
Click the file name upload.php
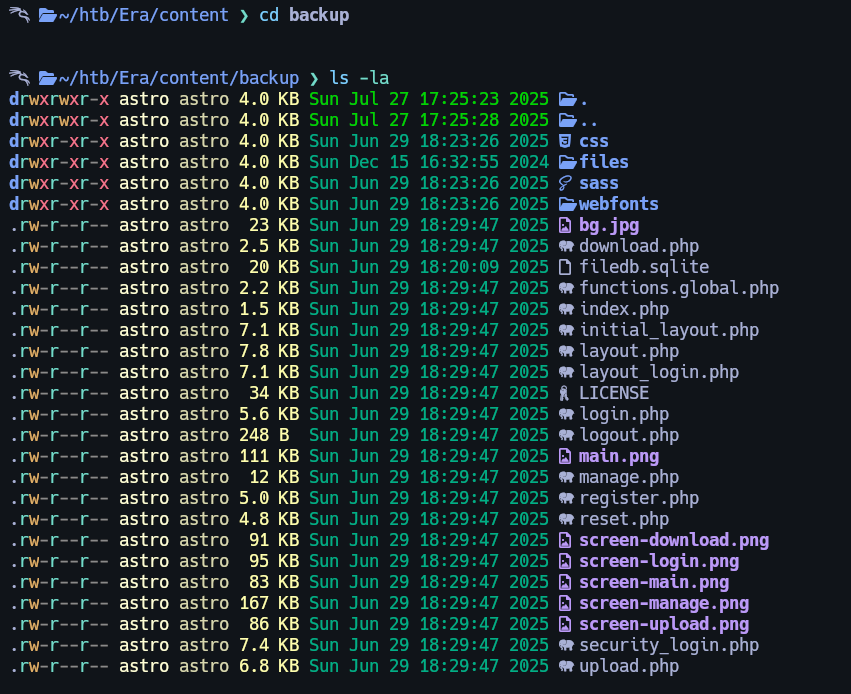[x=629, y=667]
